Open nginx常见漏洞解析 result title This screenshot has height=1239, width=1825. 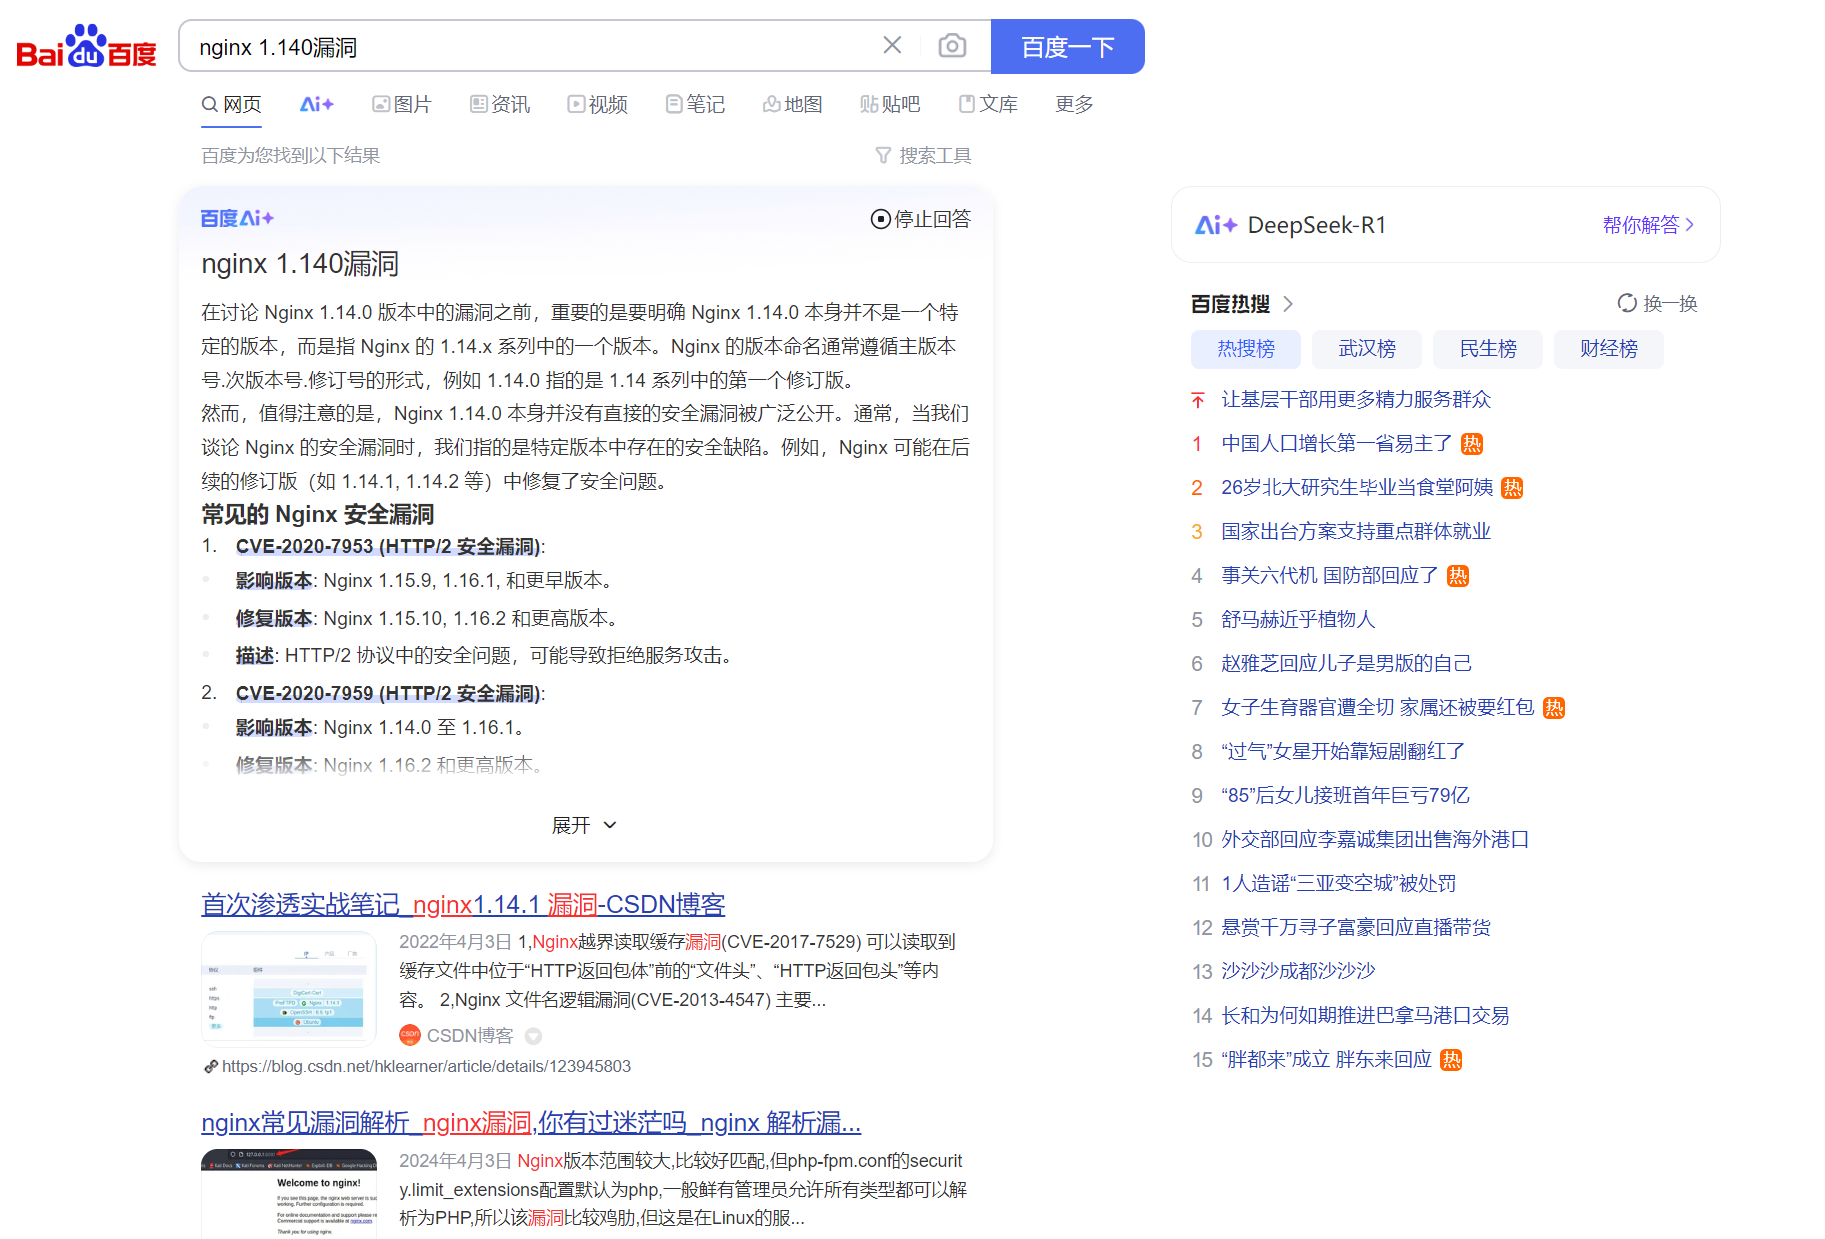click(531, 1122)
